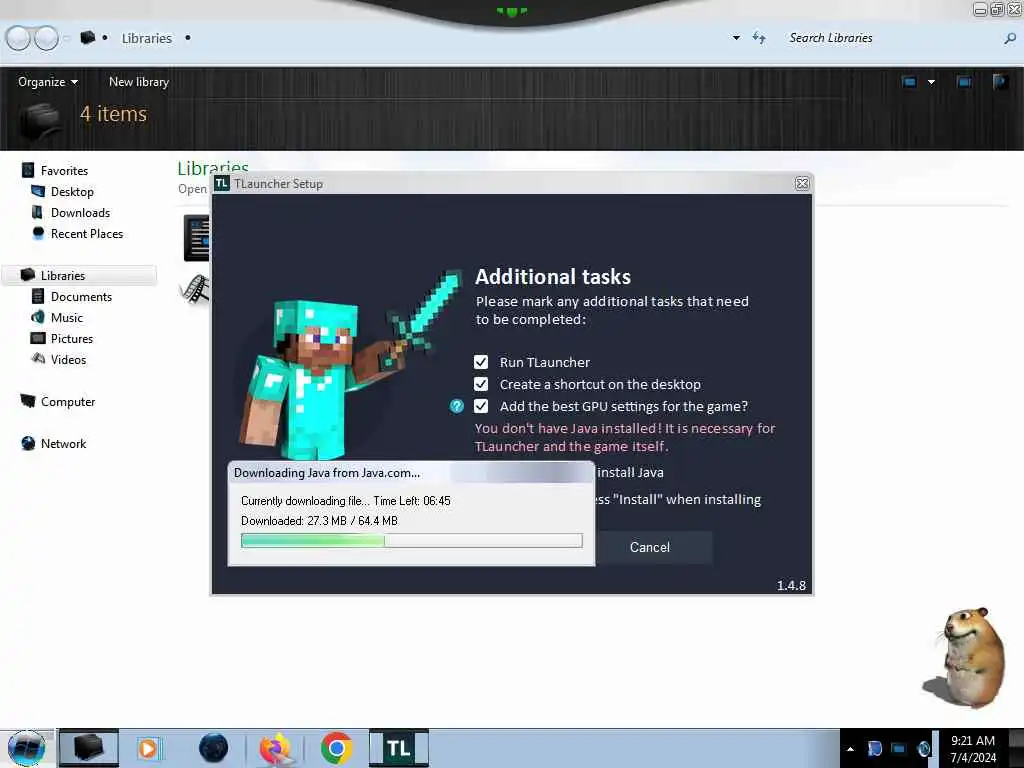This screenshot has width=1024, height=768.
Task: Toggle the preview pane icon
Action: (x=964, y=82)
